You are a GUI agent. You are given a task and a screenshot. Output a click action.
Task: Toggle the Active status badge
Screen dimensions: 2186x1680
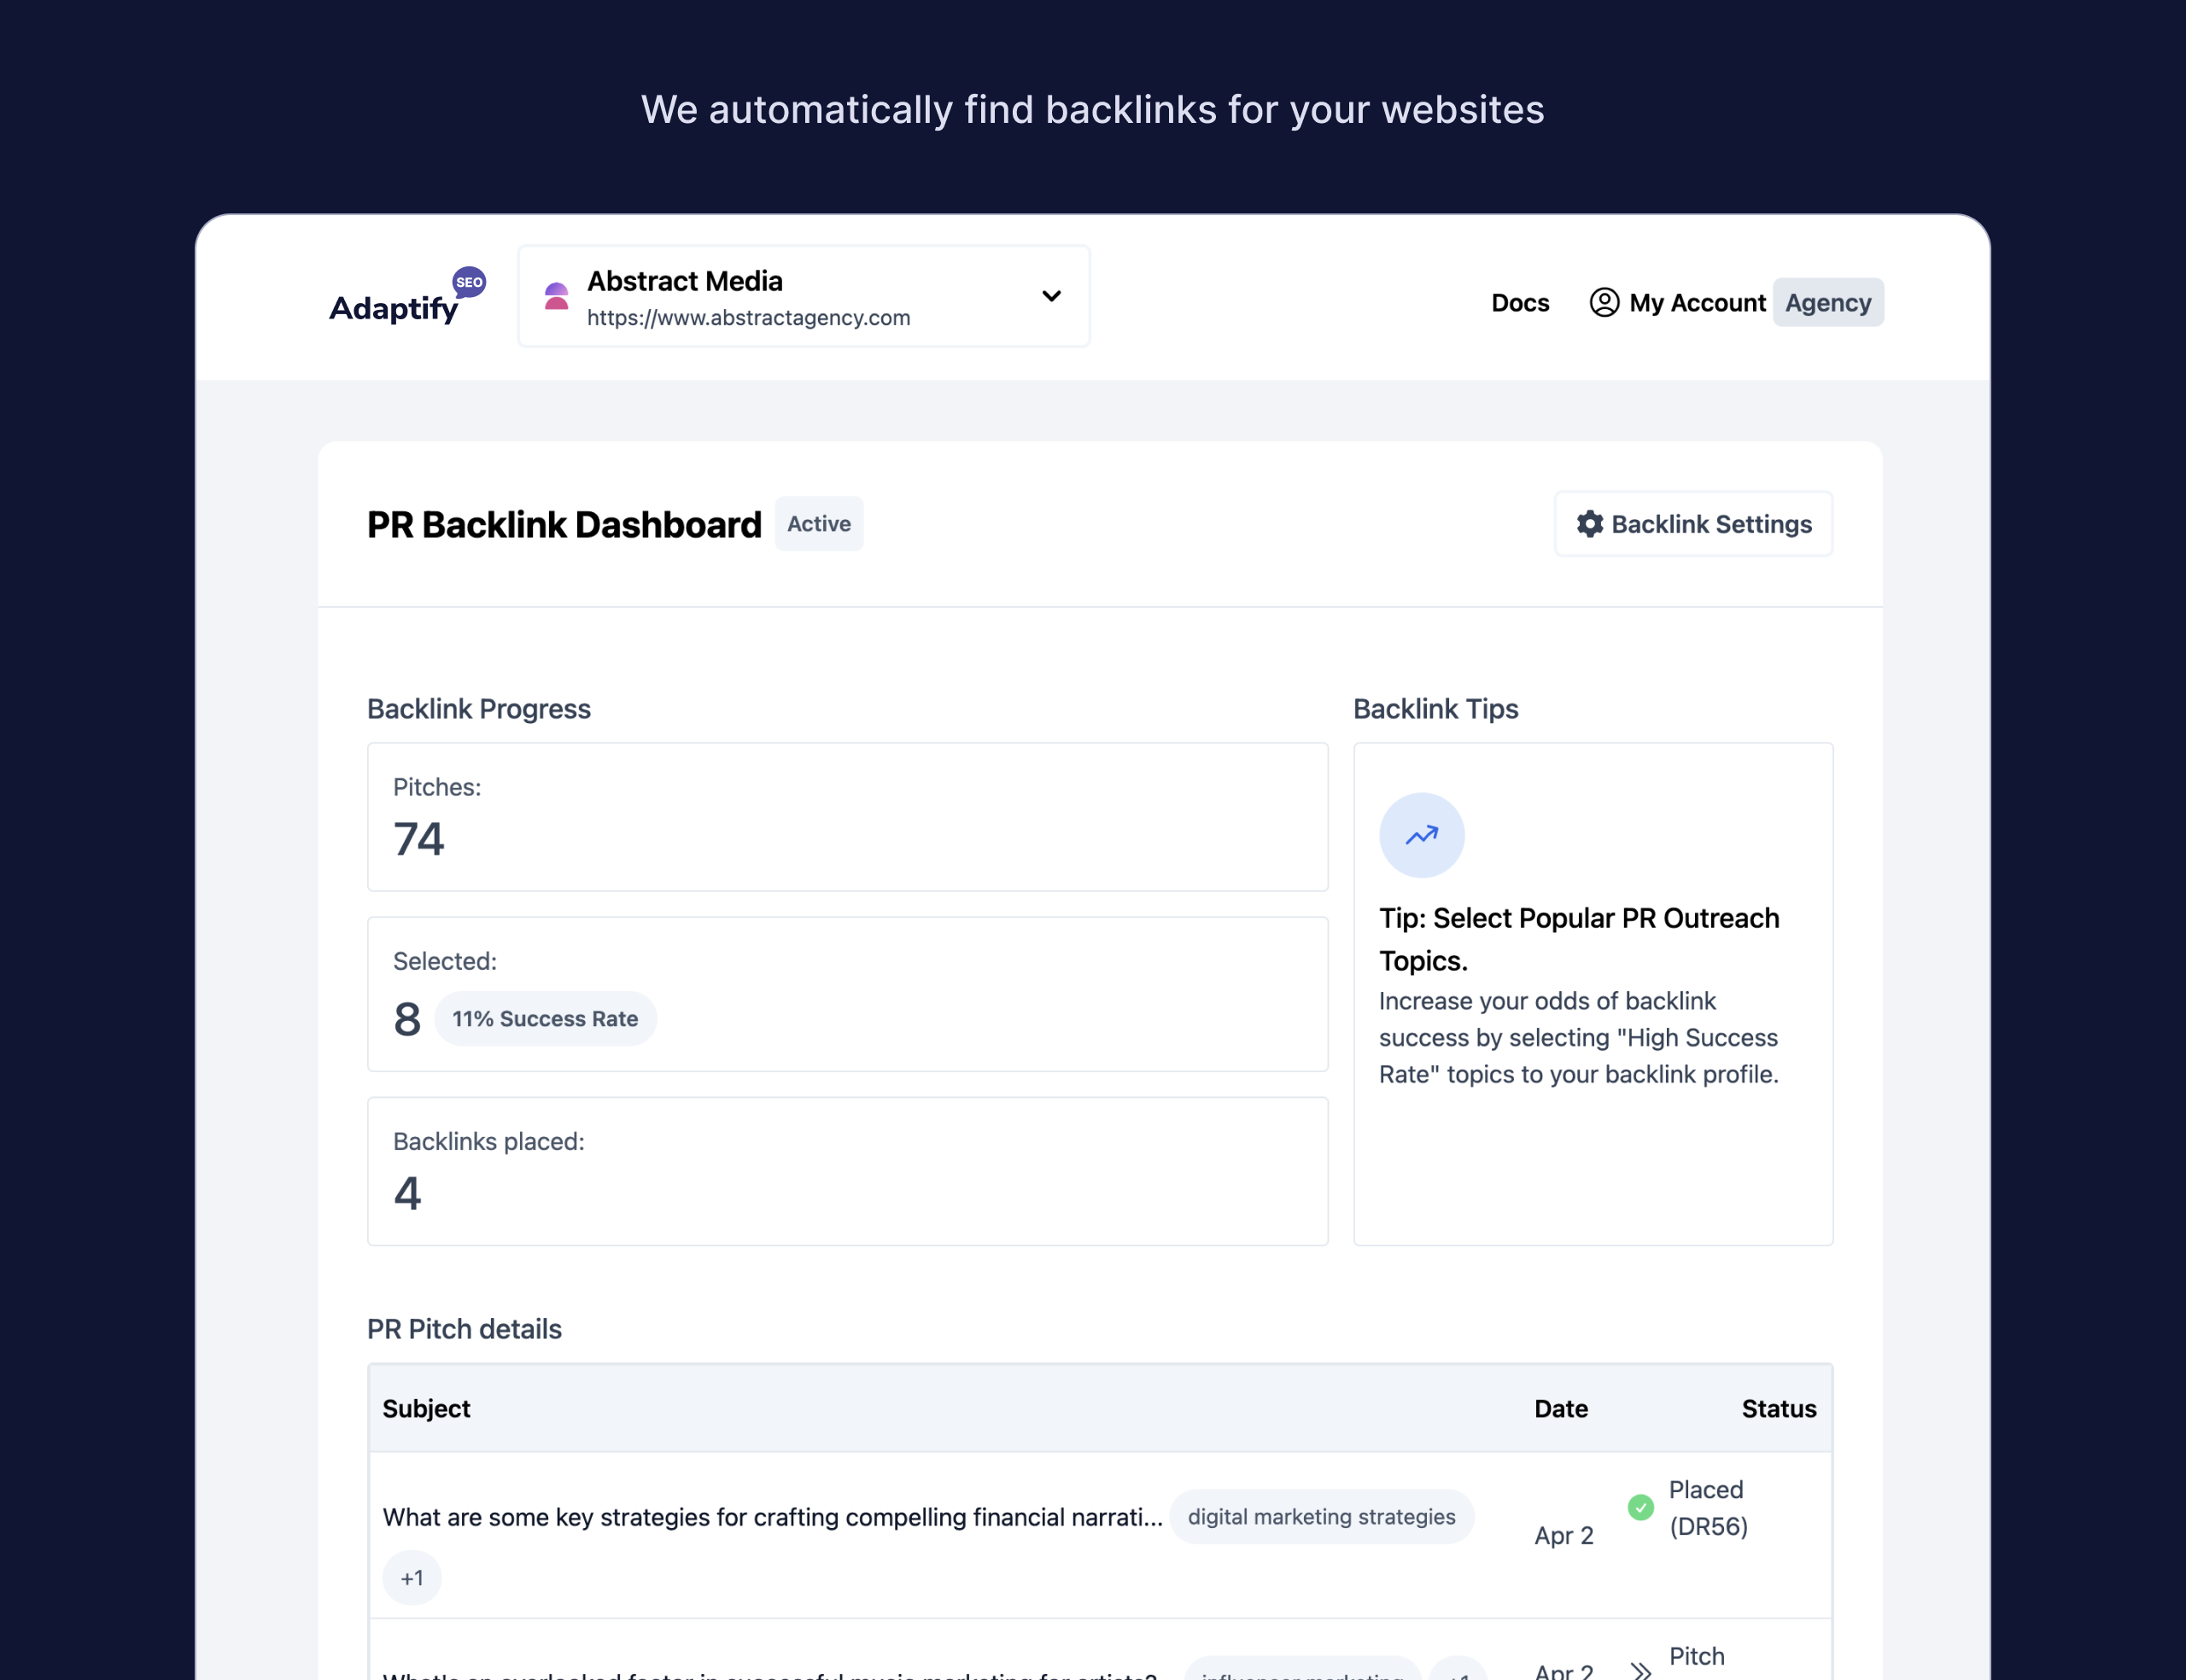[818, 523]
